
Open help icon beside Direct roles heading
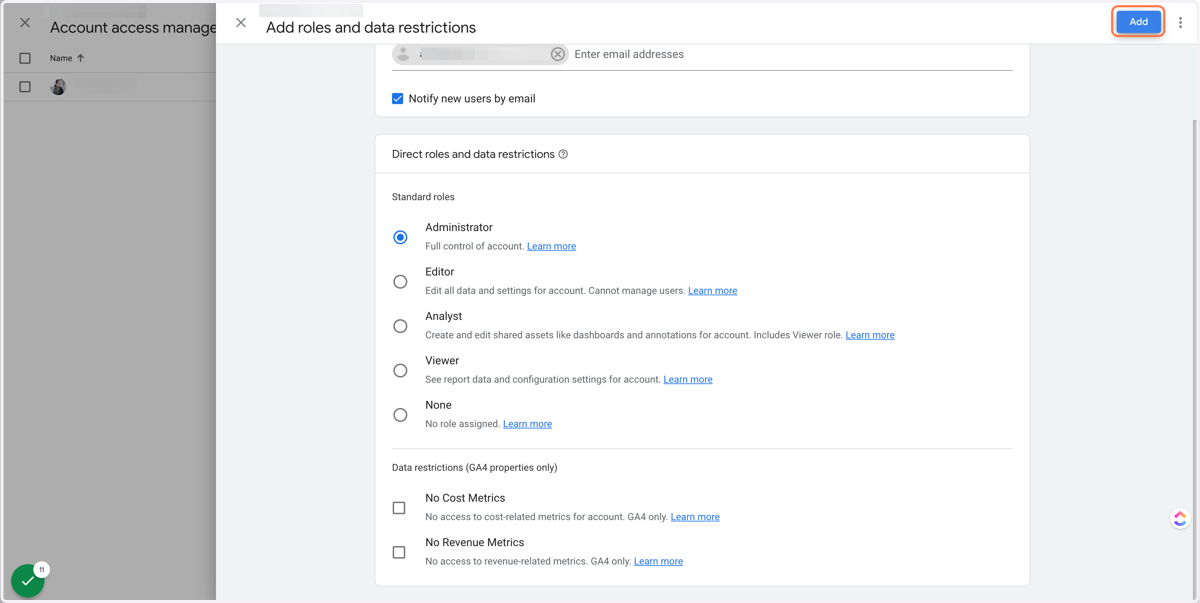(x=563, y=154)
